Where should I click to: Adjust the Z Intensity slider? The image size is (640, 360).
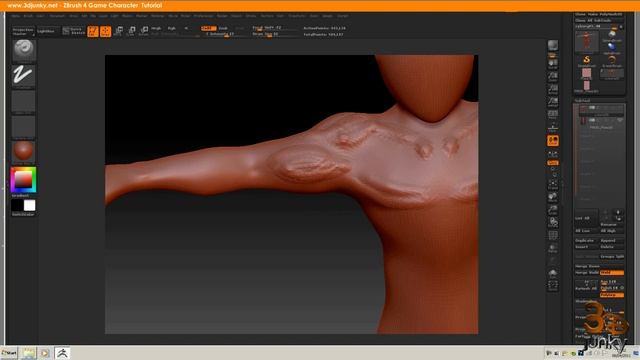pyautogui.click(x=223, y=34)
